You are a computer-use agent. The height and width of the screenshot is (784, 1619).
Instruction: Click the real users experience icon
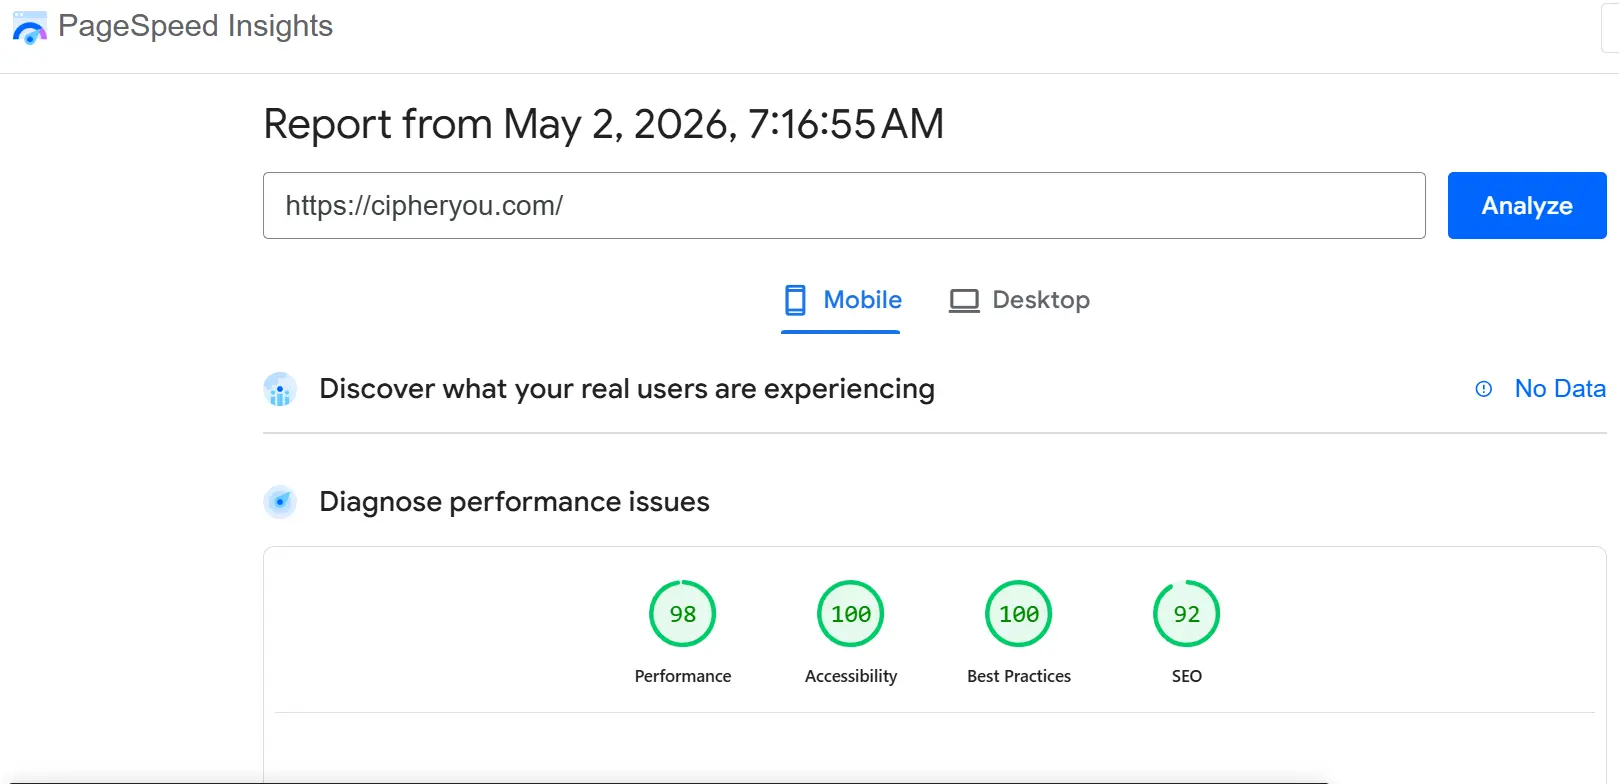(280, 389)
